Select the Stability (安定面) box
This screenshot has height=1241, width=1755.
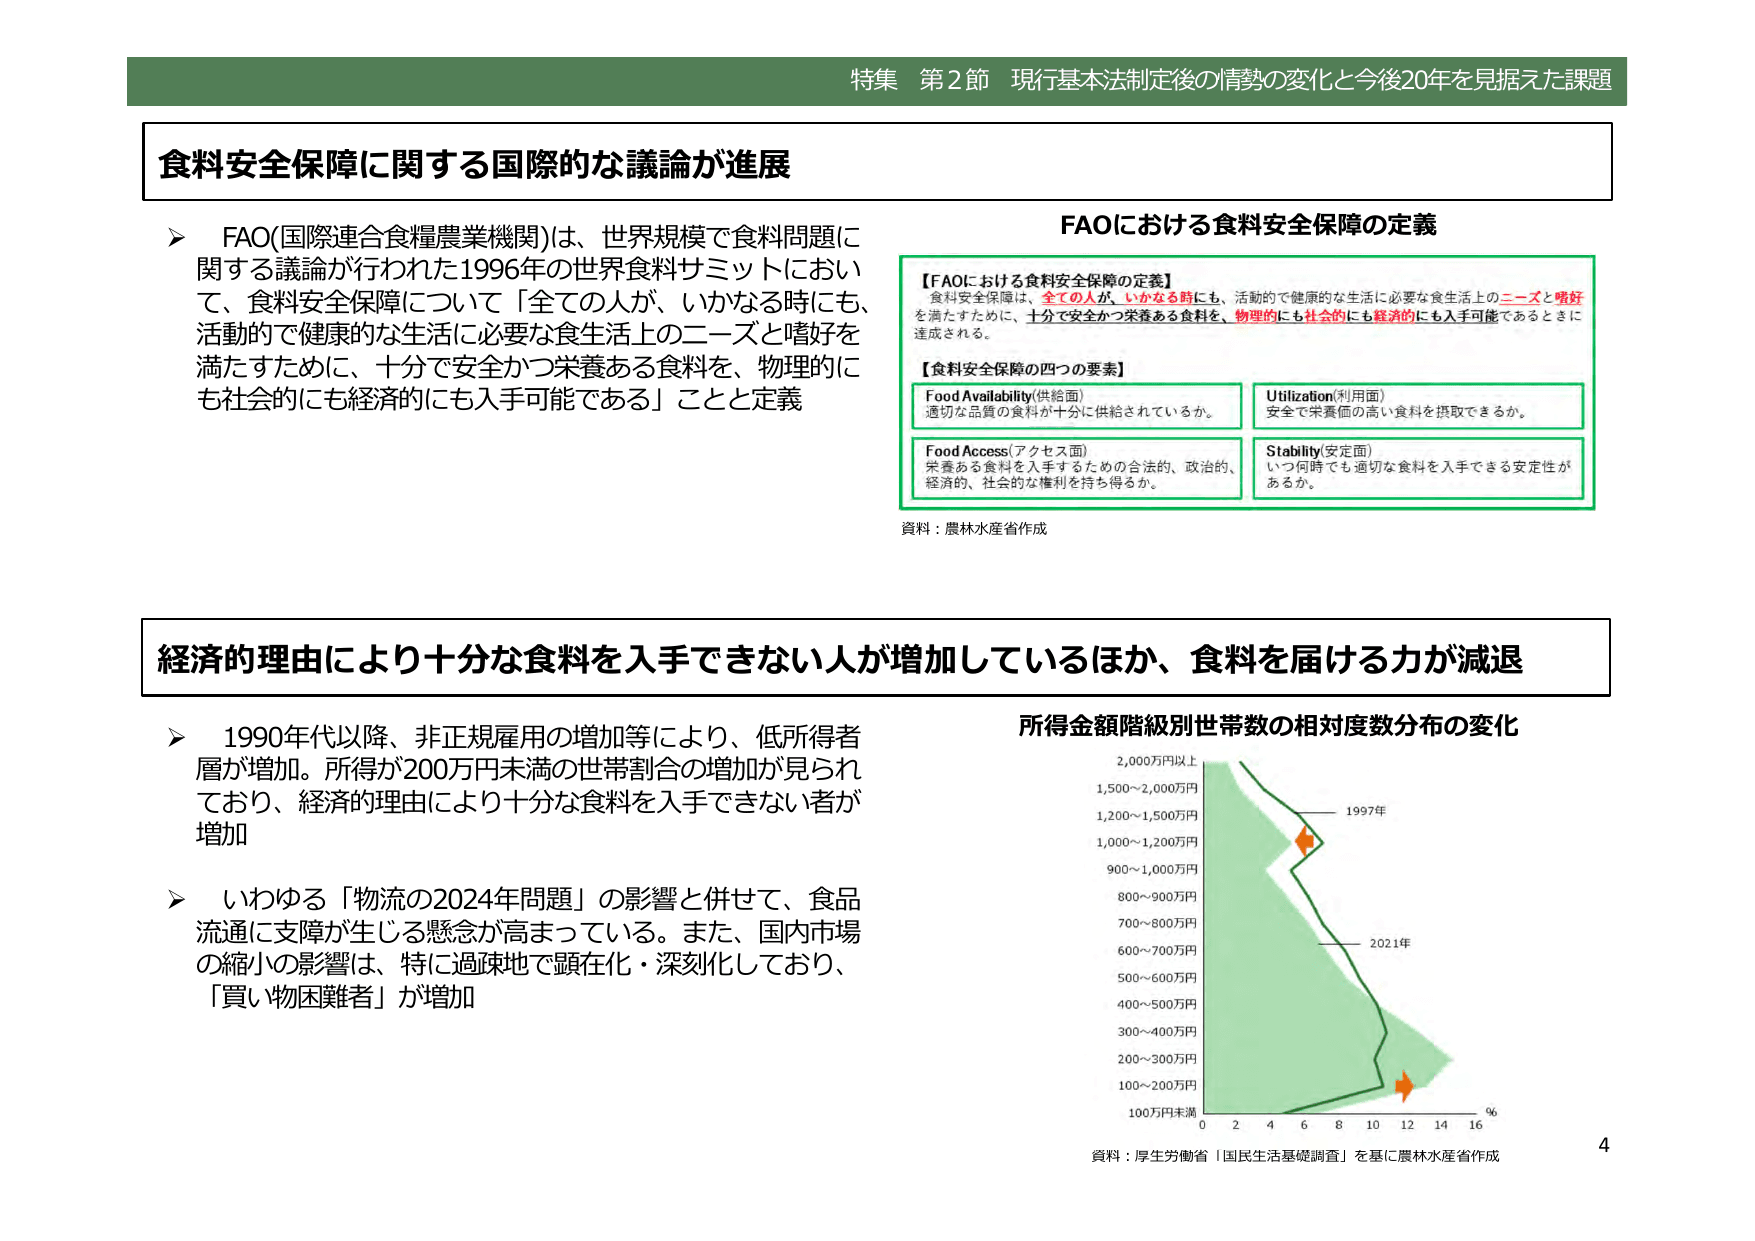1420,467
